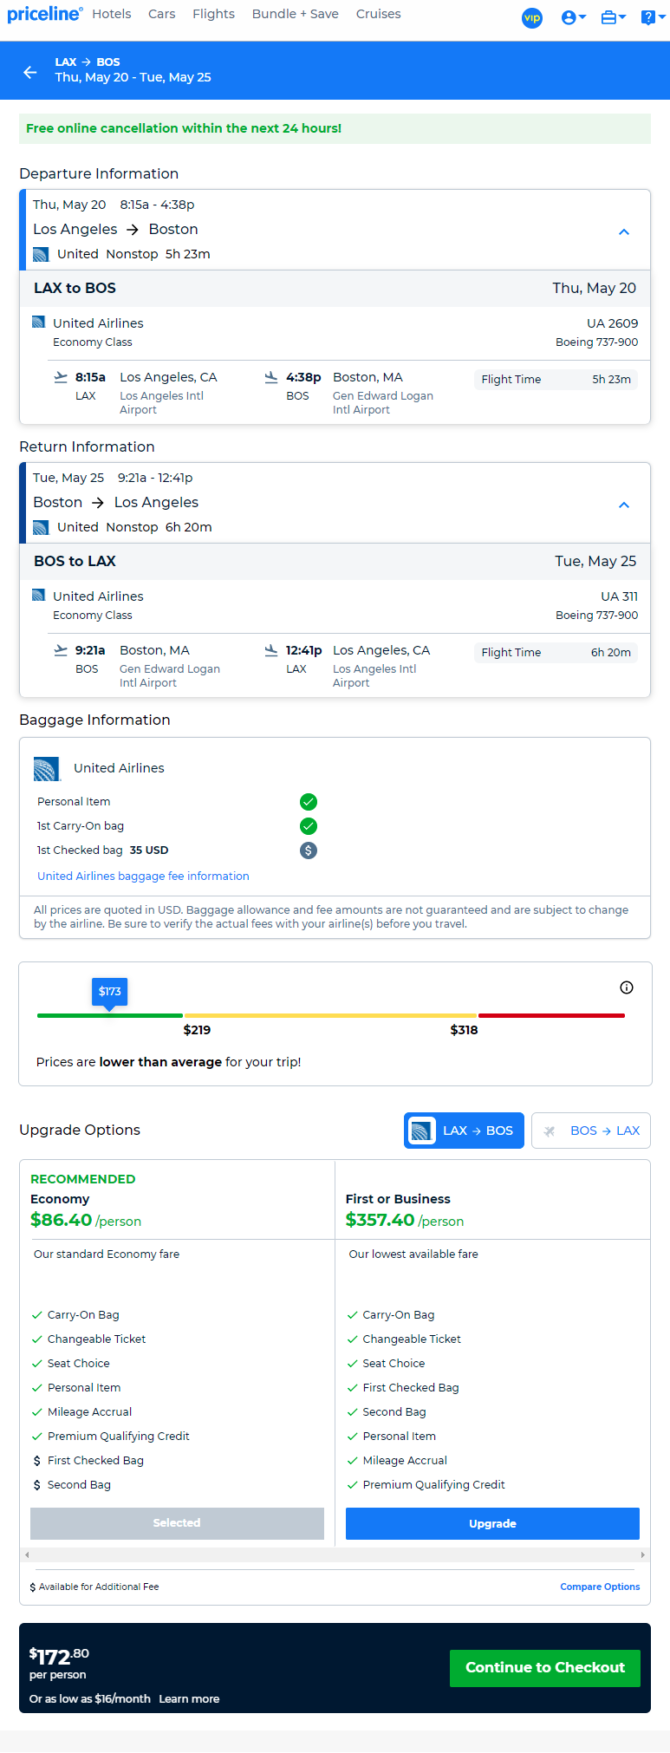Open the Bundle + Save menu item

pos(295,14)
